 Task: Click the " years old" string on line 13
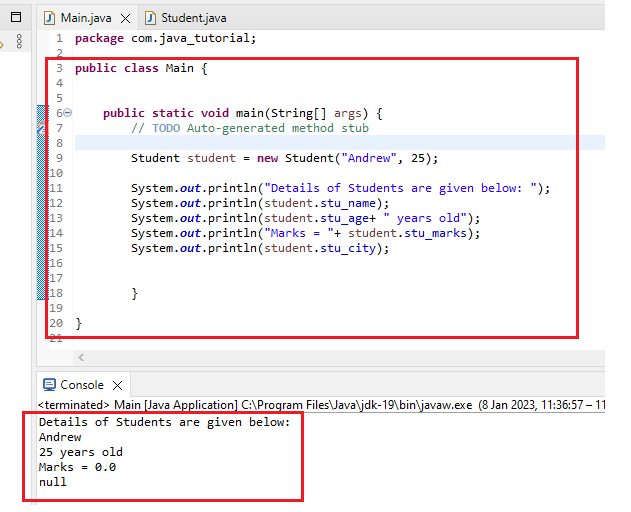click(425, 218)
